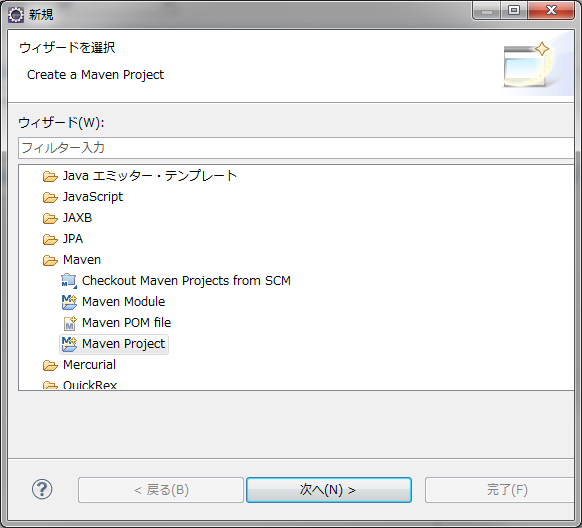Focus the フィルター入力 filter field
The image size is (582, 528).
pos(296,148)
